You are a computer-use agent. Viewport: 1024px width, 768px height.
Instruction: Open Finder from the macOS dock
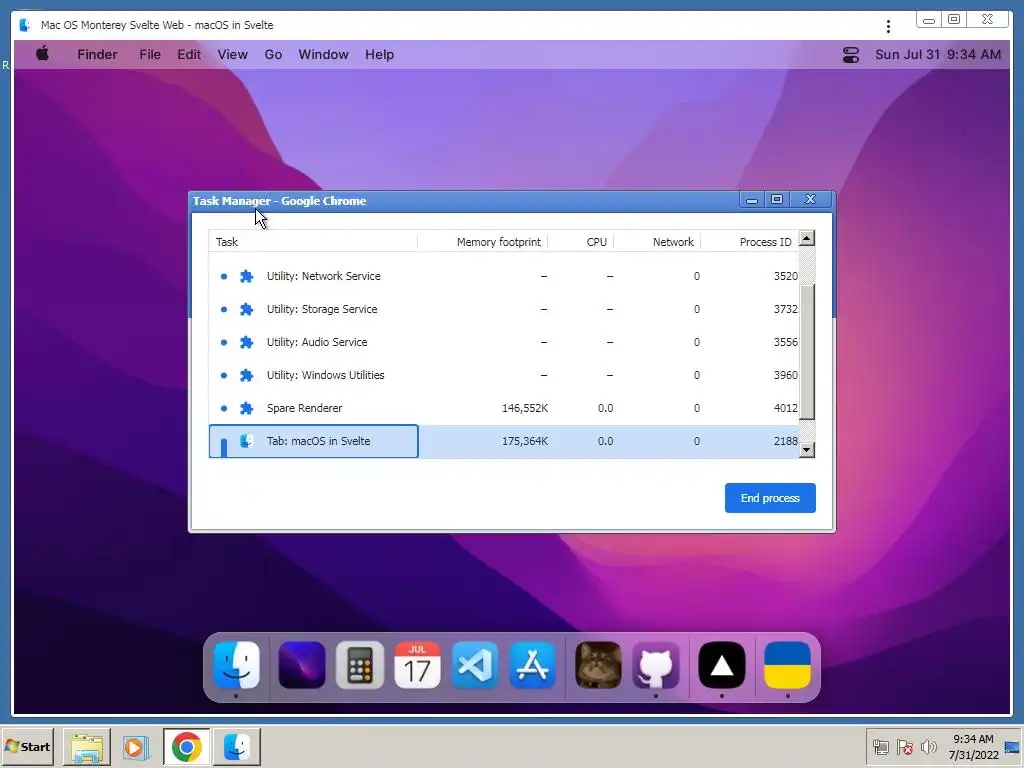[x=236, y=665]
